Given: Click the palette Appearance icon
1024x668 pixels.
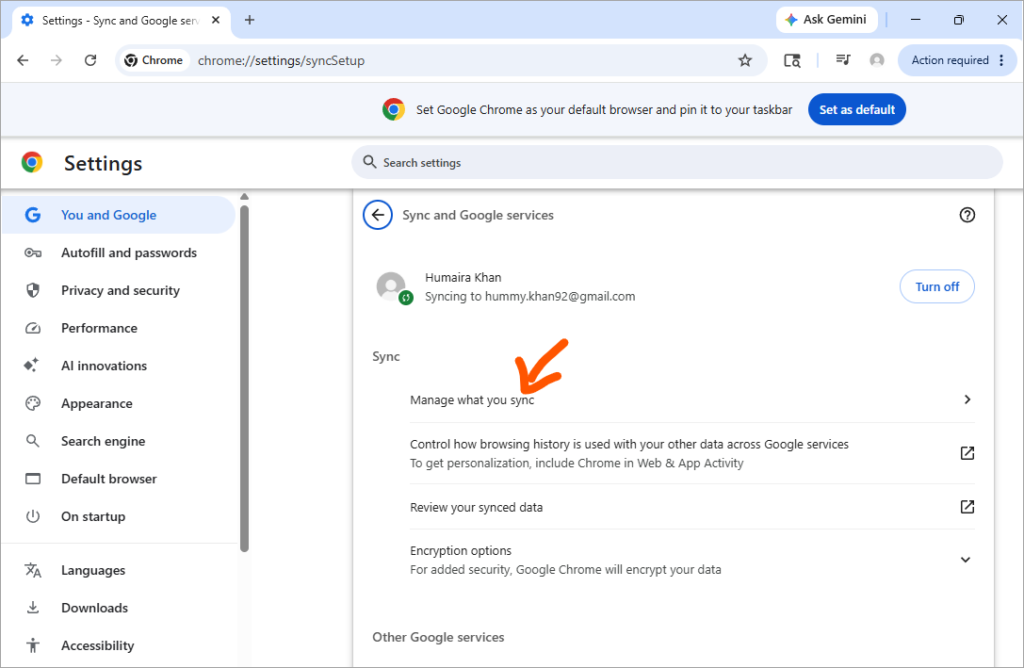Looking at the screenshot, I should coord(33,404).
